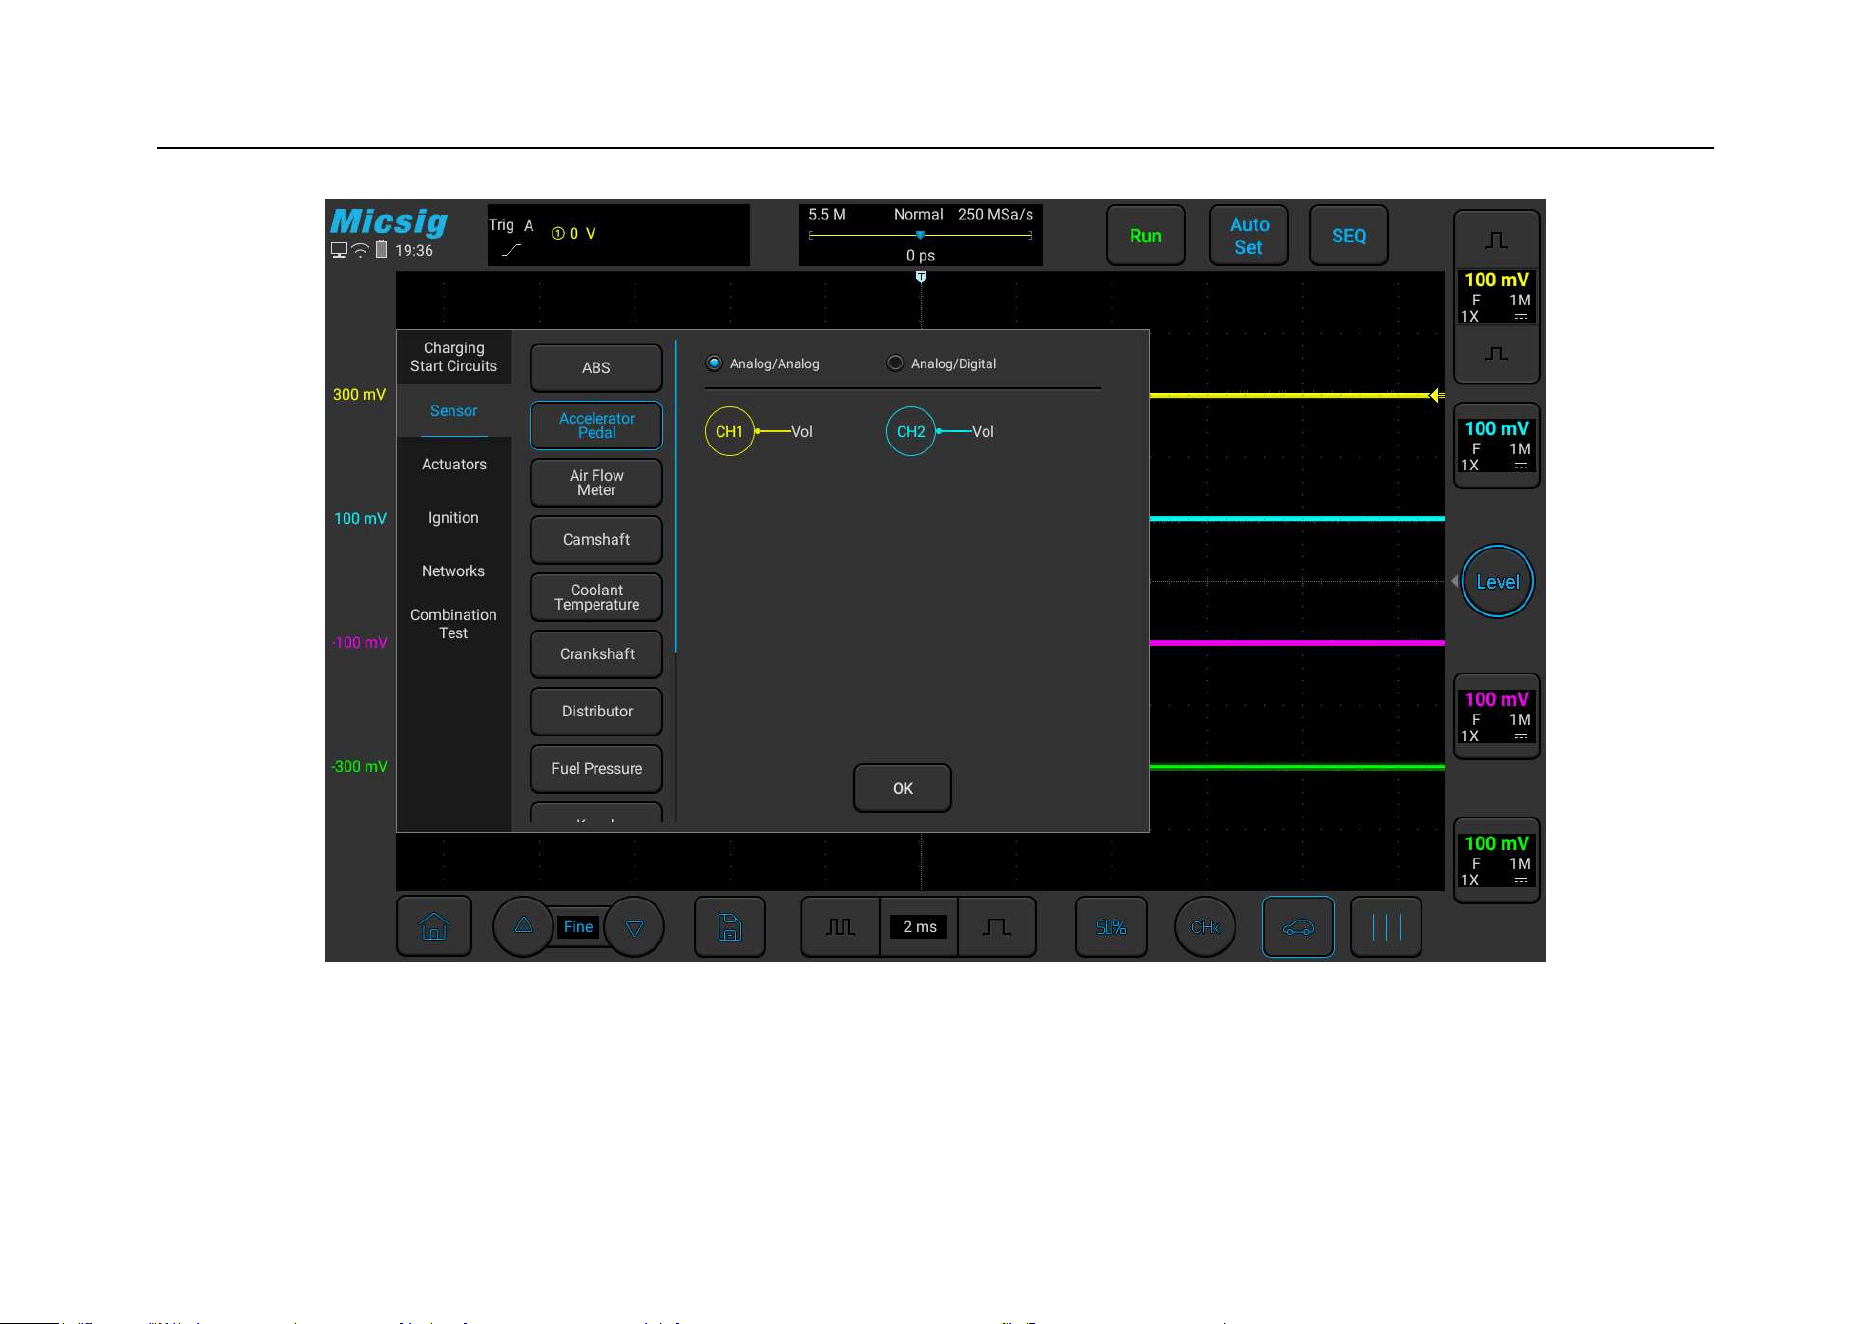
Task: Open the automotive car presets icon
Action: coord(1298,927)
